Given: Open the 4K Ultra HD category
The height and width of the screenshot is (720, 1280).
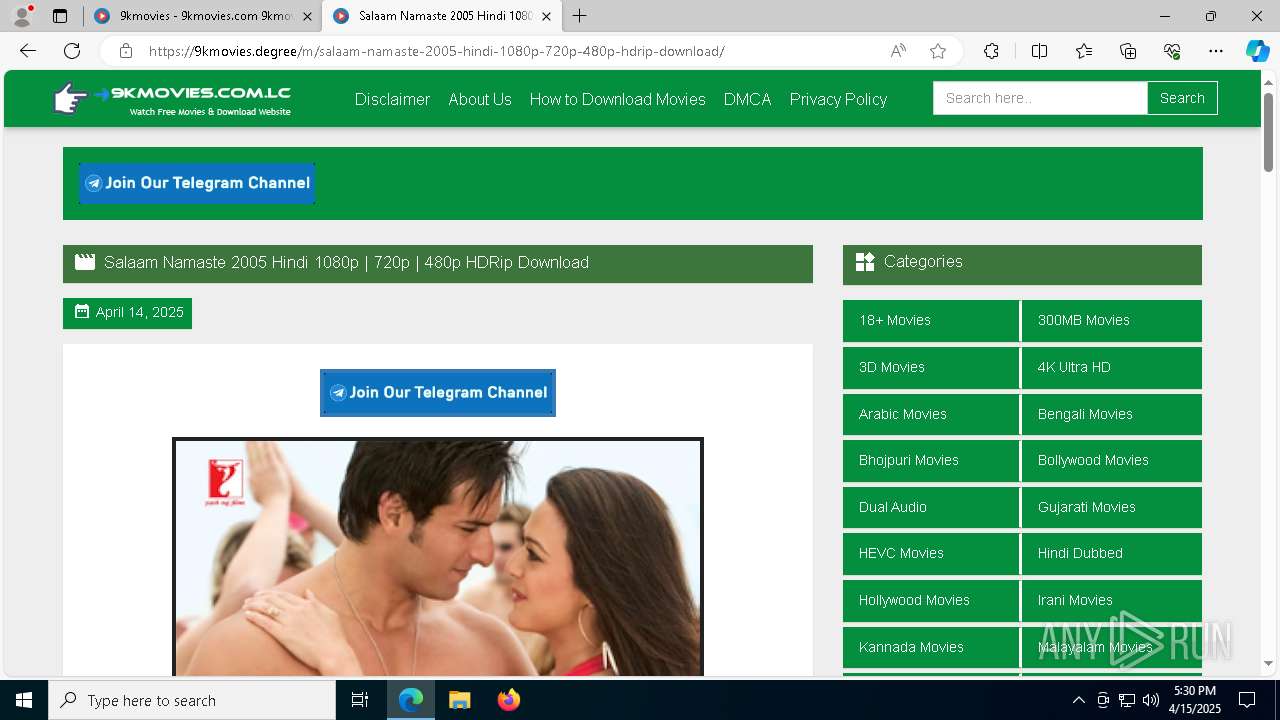Looking at the screenshot, I should [x=1112, y=367].
